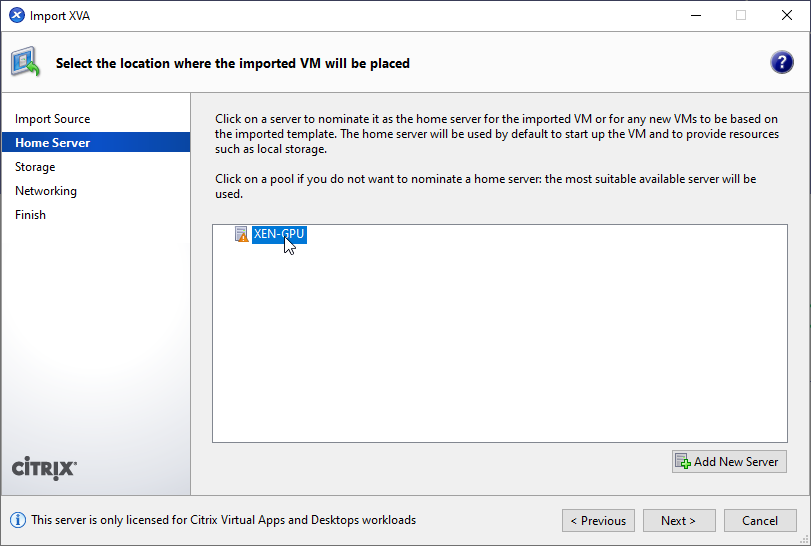Click the XenCenter icon in the title bar
The height and width of the screenshot is (546, 811).
(x=16, y=15)
